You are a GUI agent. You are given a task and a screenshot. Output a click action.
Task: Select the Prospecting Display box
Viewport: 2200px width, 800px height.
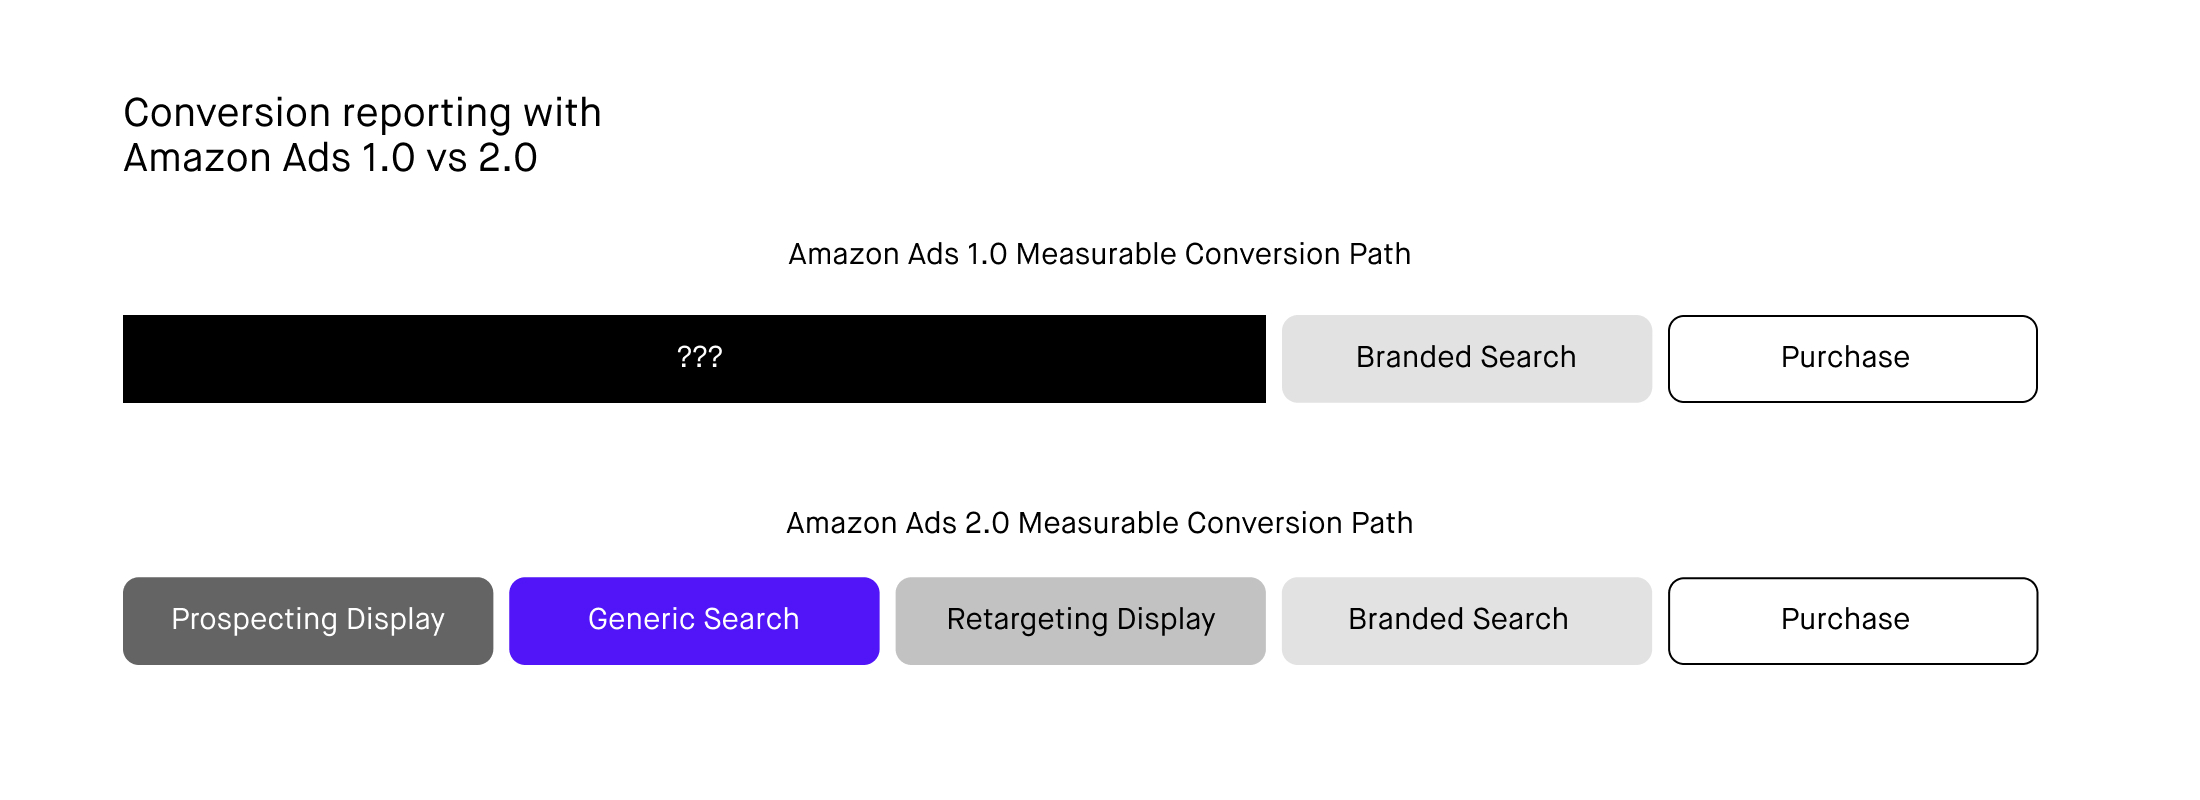(x=308, y=621)
